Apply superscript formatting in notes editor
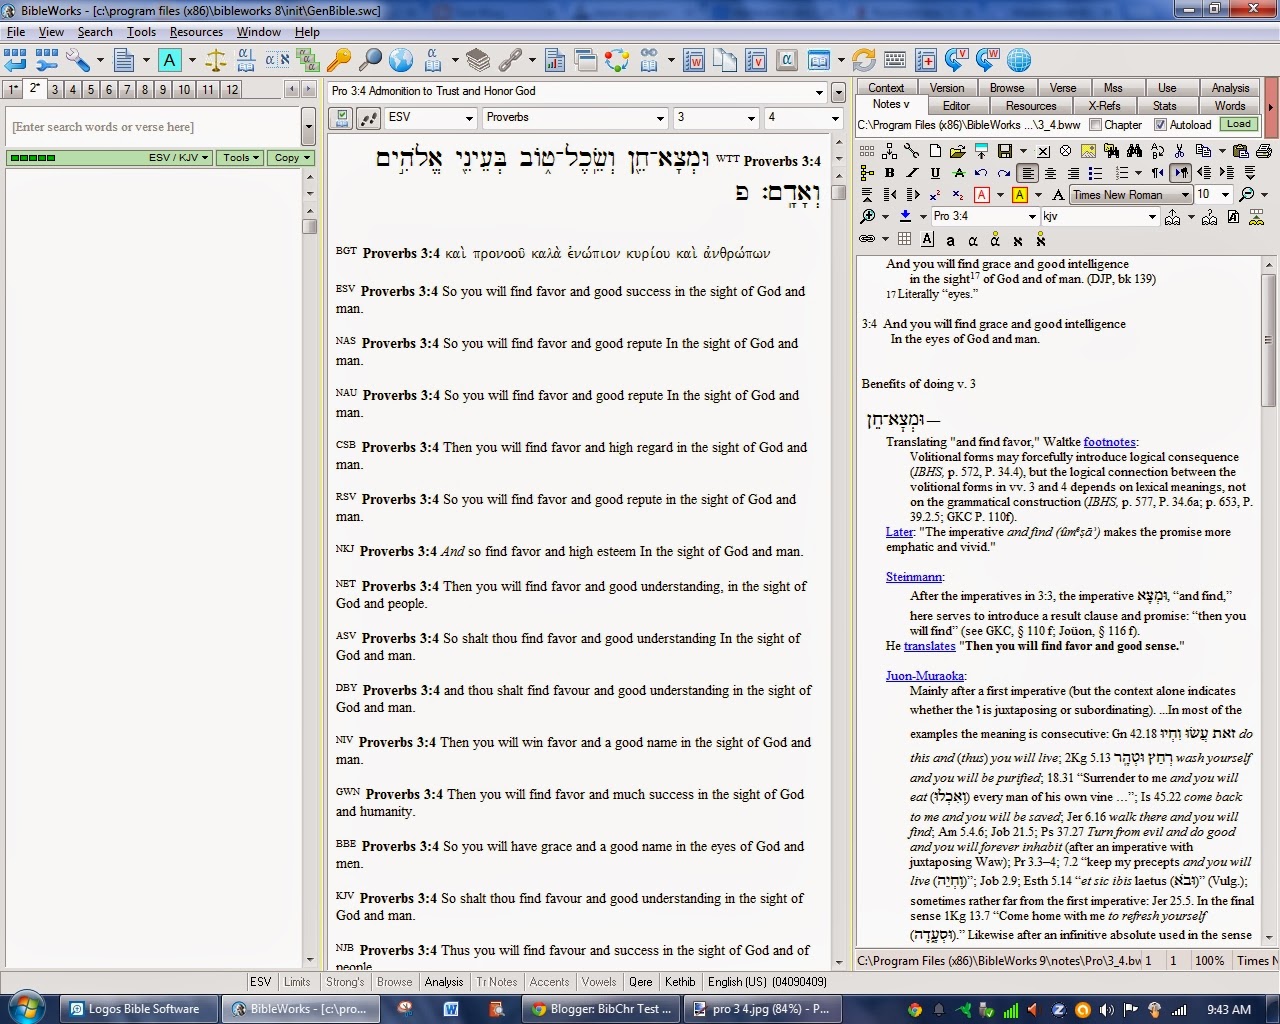The width and height of the screenshot is (1280, 1024). click(x=934, y=195)
